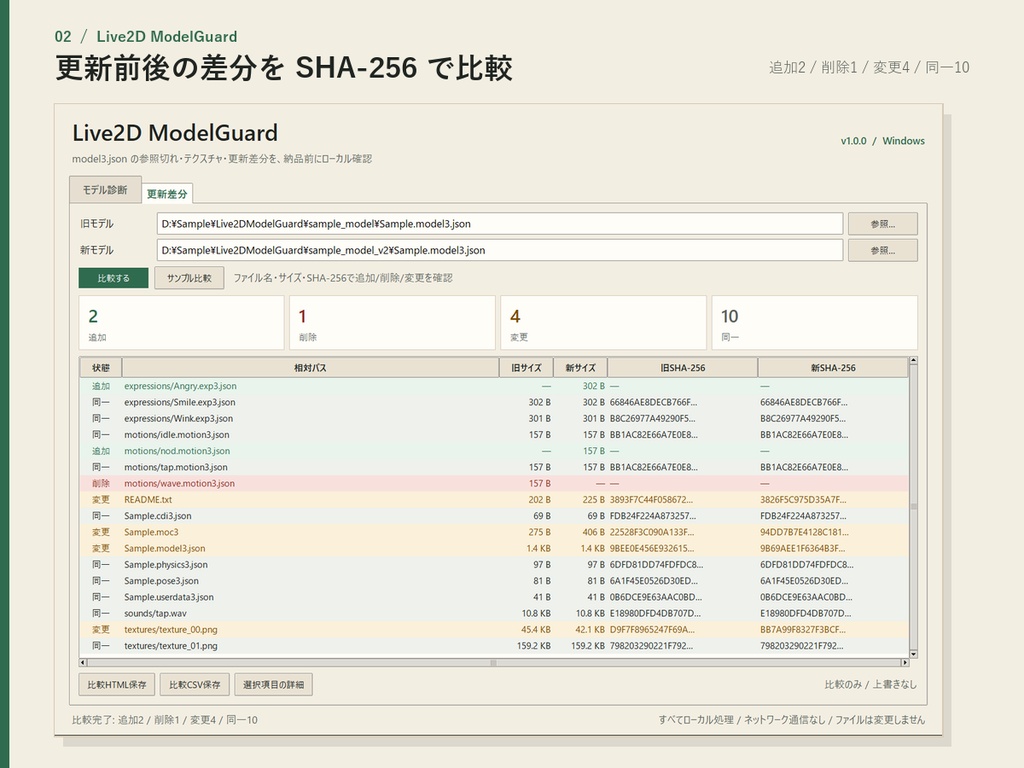This screenshot has height=768, width=1024.
Task: Select row Sample.pose3.json
Action: tap(494, 581)
